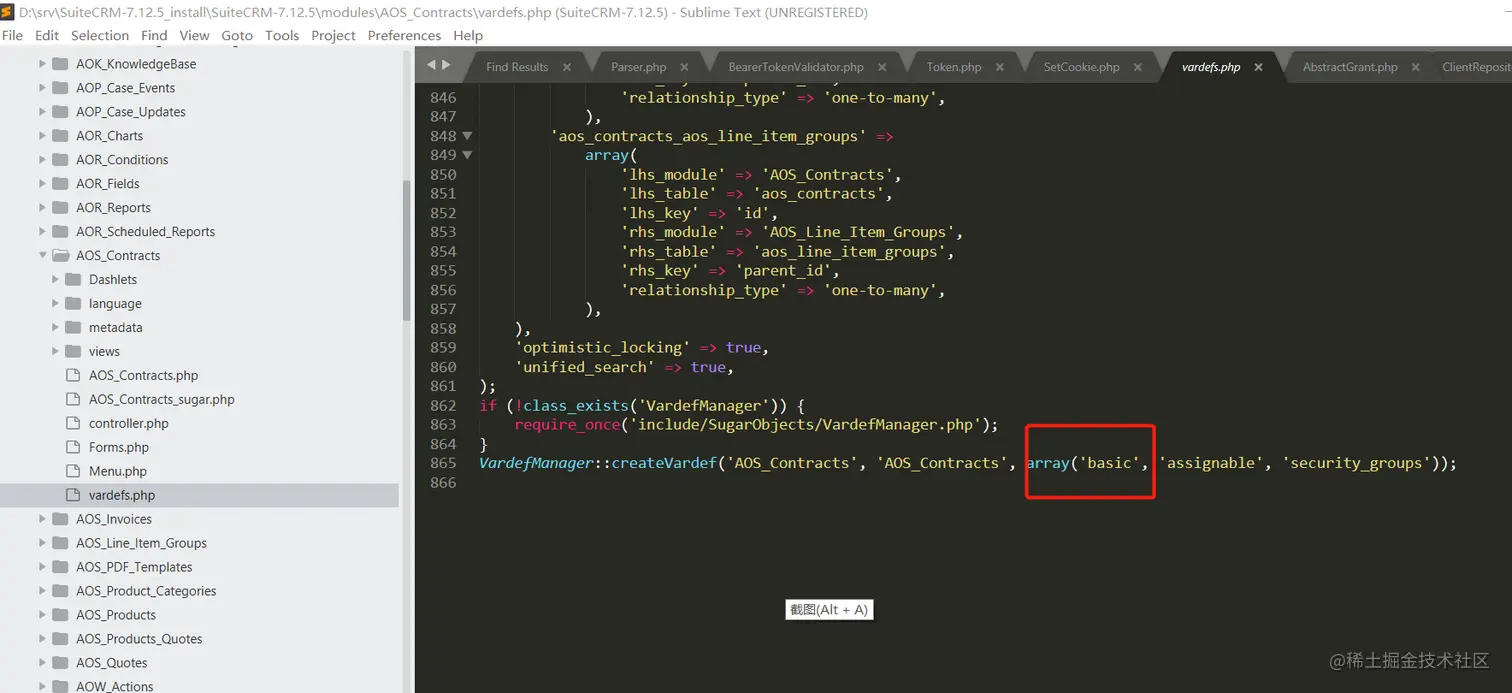Expand the AOP_Case_Events folder
Screen dimensions: 1512x693
43,88
